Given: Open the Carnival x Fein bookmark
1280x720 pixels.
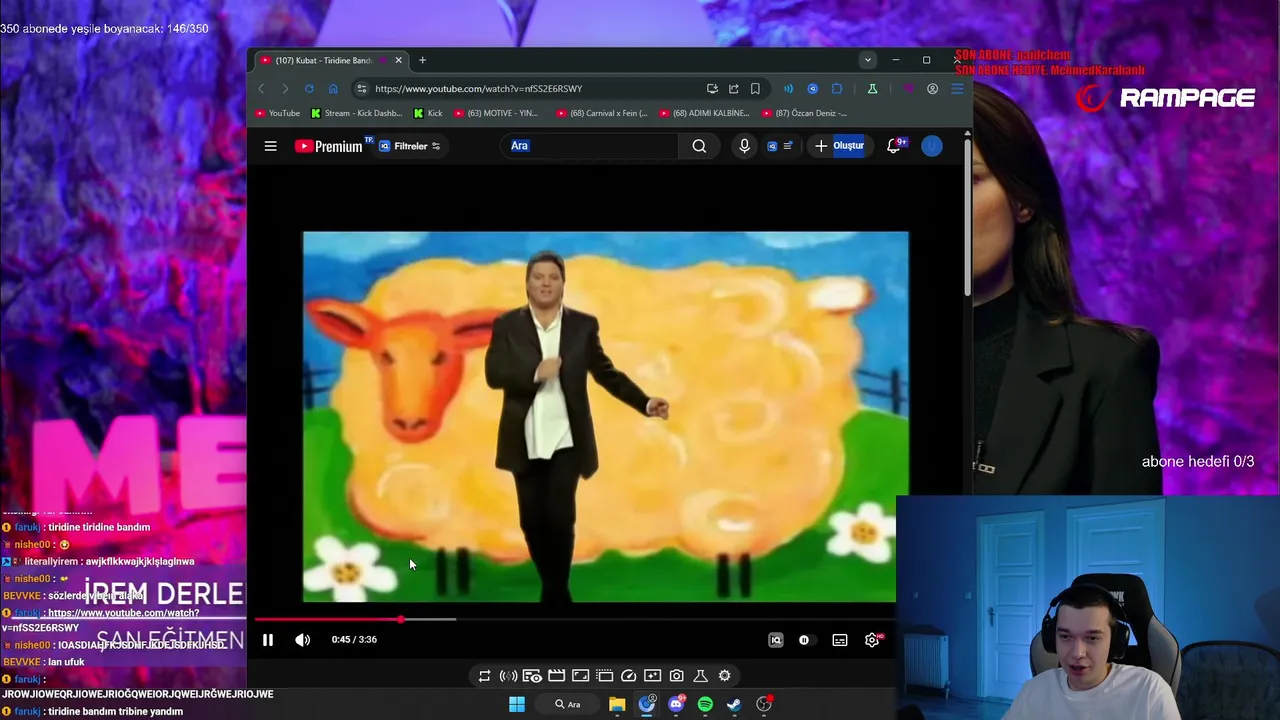Looking at the screenshot, I should 602,113.
